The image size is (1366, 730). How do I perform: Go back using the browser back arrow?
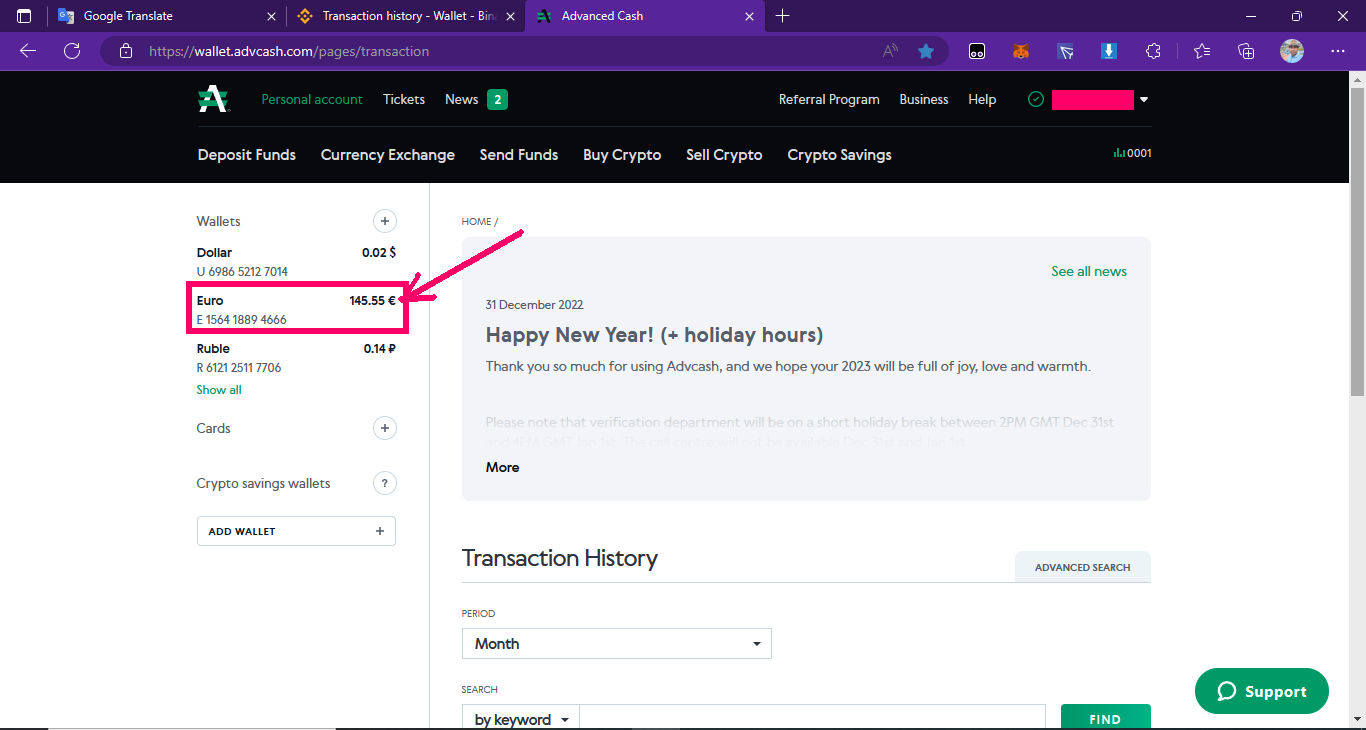point(28,51)
